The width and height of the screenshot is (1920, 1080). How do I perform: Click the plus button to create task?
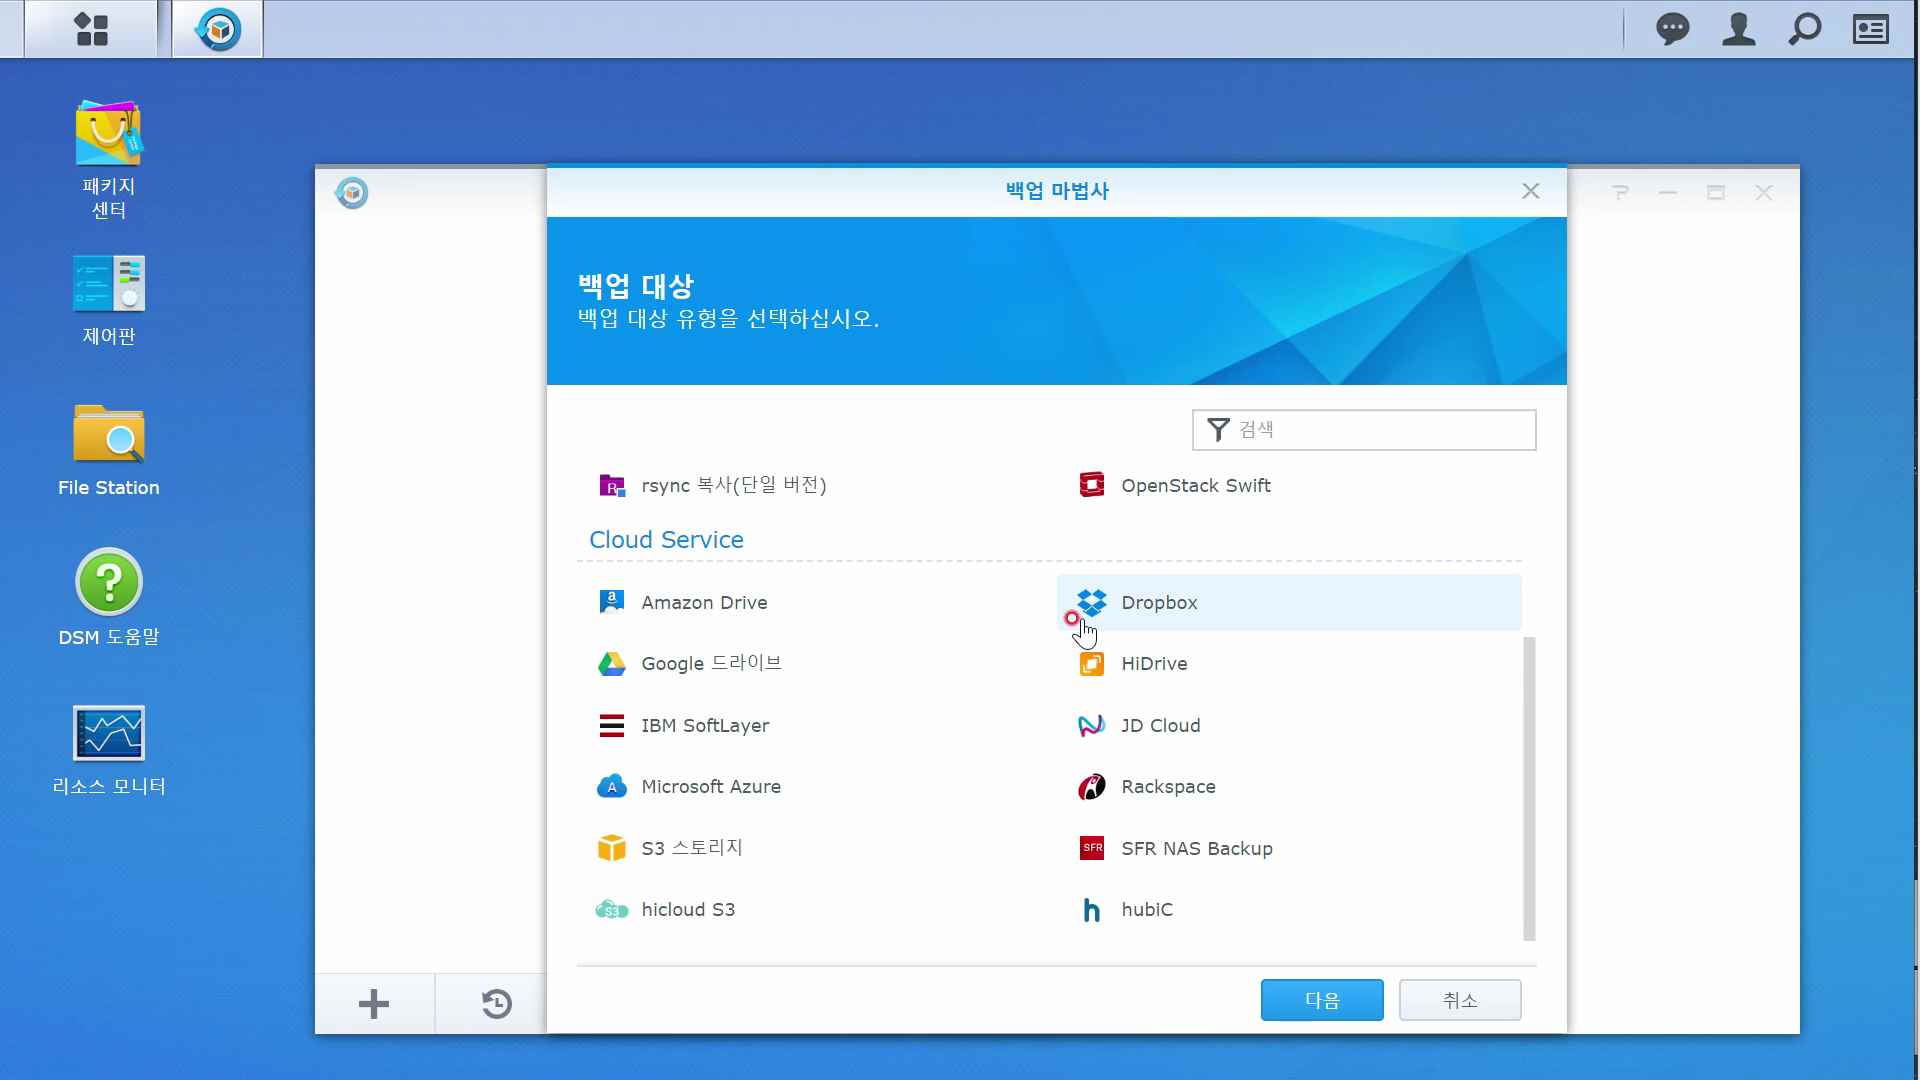click(x=374, y=1004)
